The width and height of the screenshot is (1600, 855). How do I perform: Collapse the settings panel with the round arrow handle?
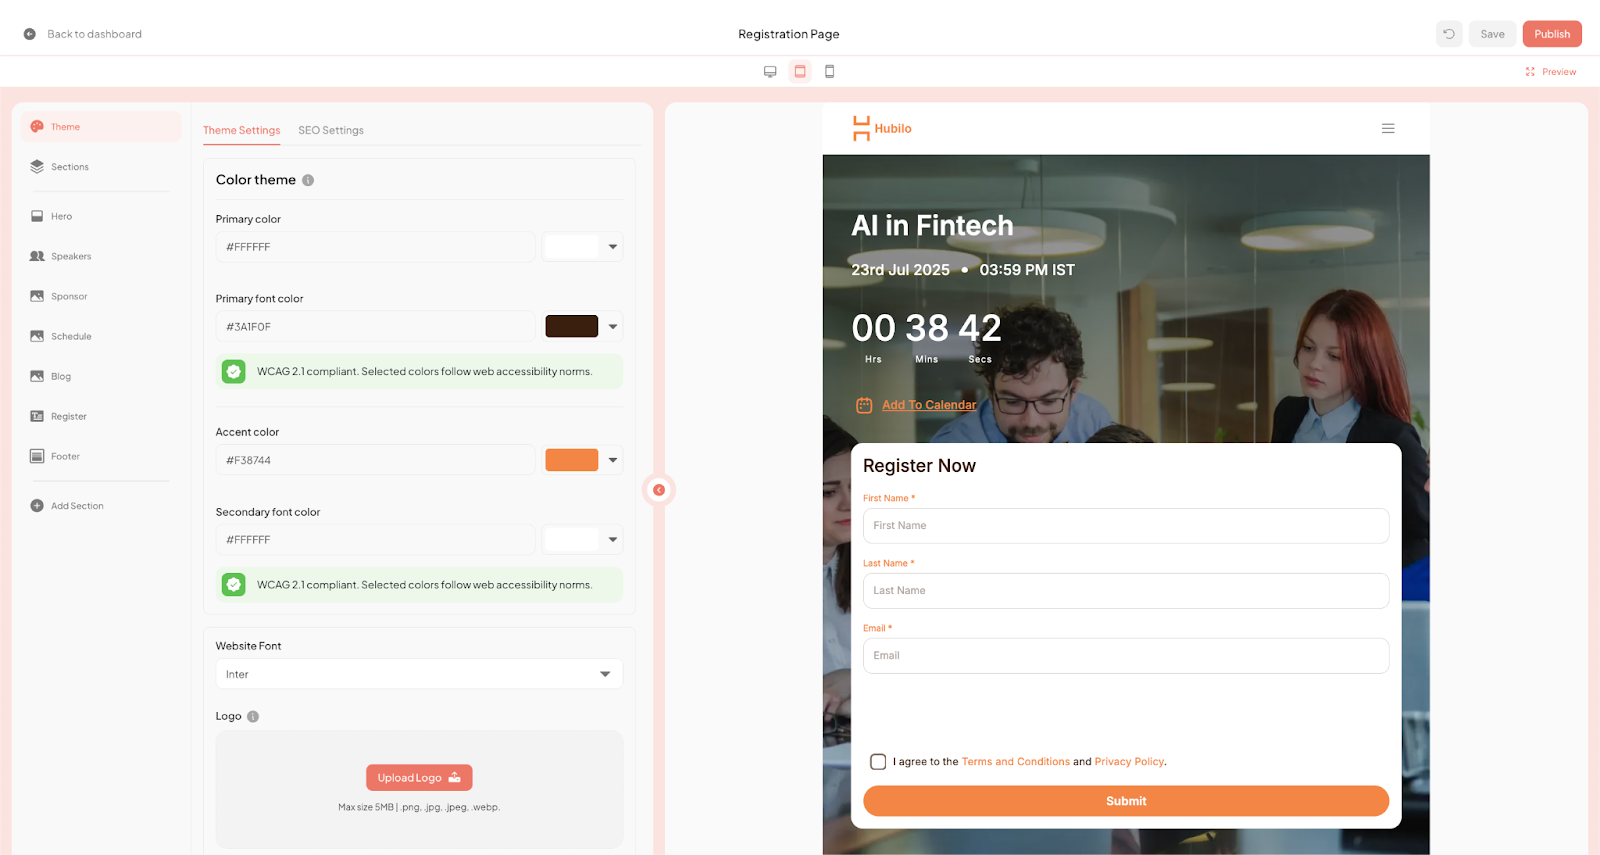tap(659, 490)
